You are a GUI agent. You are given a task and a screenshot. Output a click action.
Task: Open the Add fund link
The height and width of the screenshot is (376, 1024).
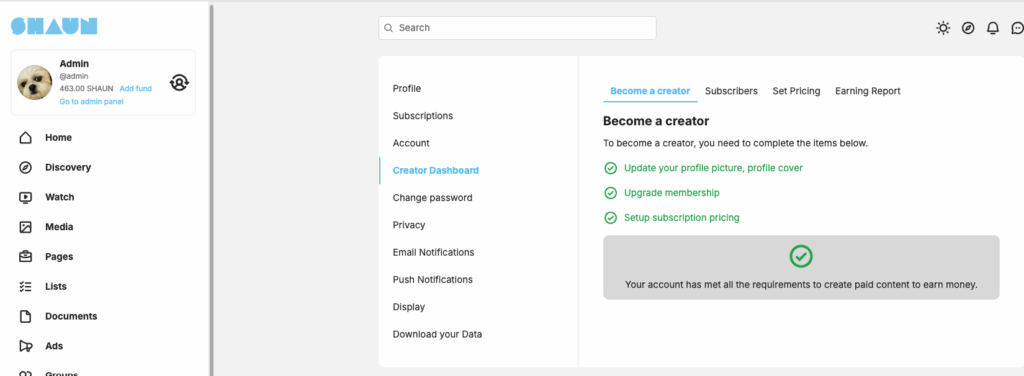coord(135,88)
